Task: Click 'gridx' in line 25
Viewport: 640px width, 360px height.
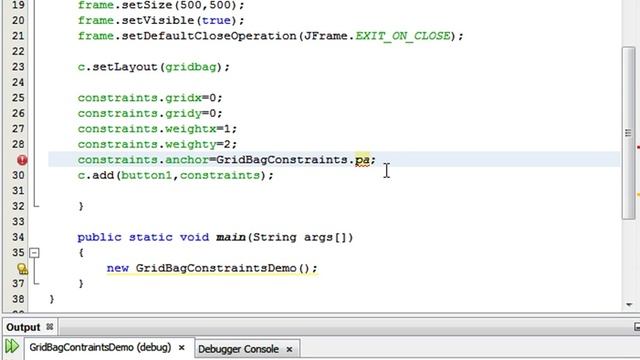Action: [183, 98]
